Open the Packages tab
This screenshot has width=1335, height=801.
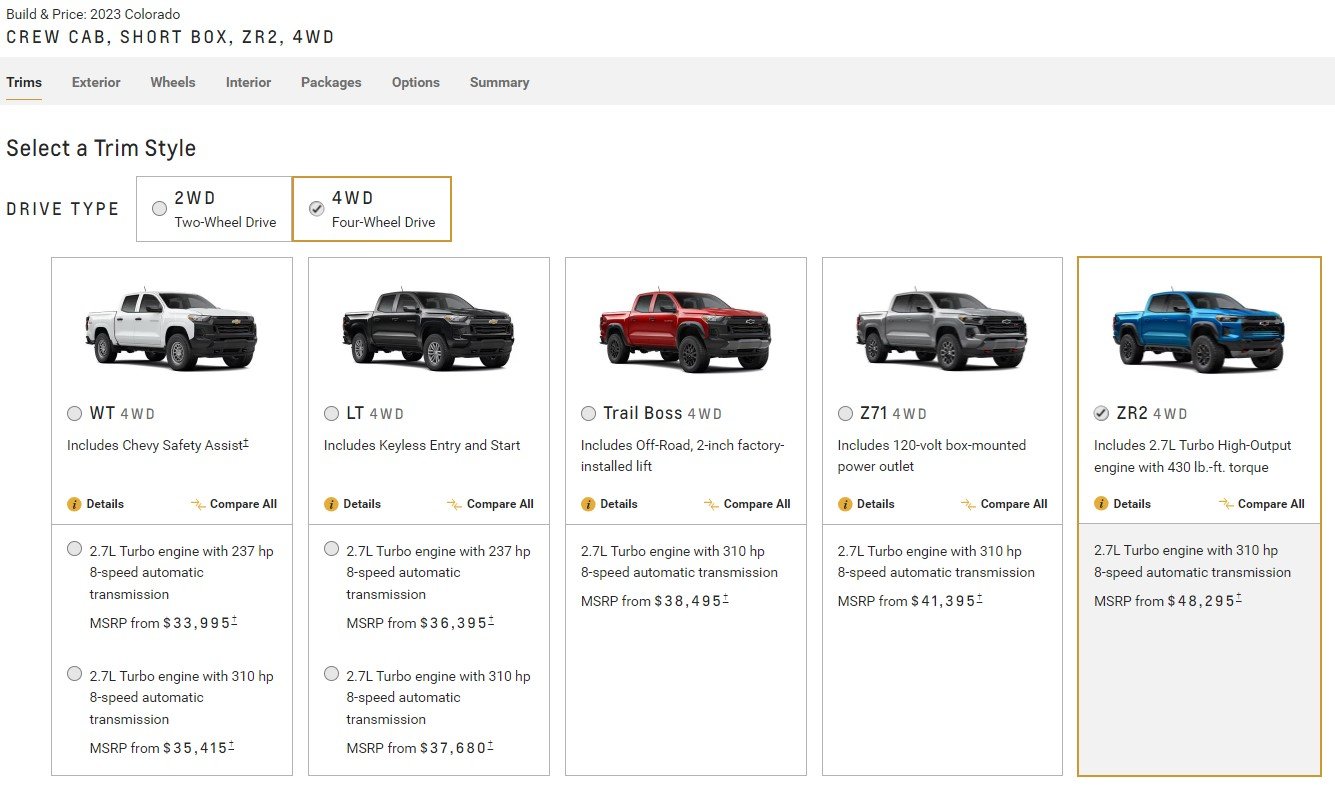point(331,82)
